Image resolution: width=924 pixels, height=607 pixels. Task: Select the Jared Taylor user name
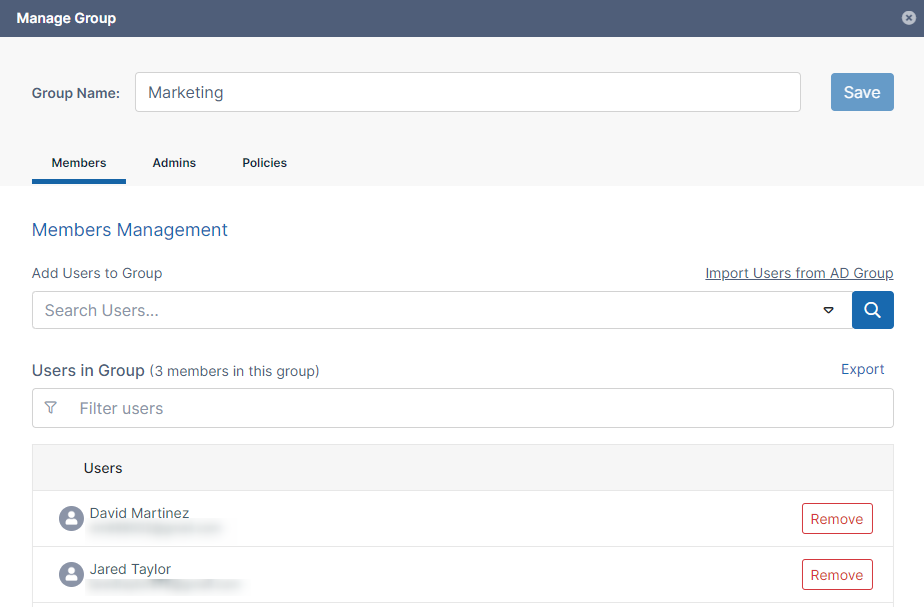[130, 569]
